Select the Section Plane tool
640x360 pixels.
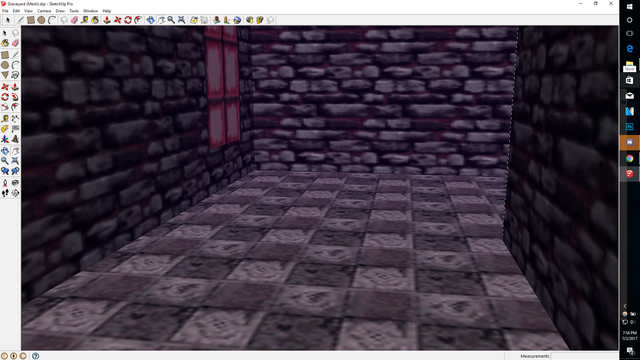15,193
